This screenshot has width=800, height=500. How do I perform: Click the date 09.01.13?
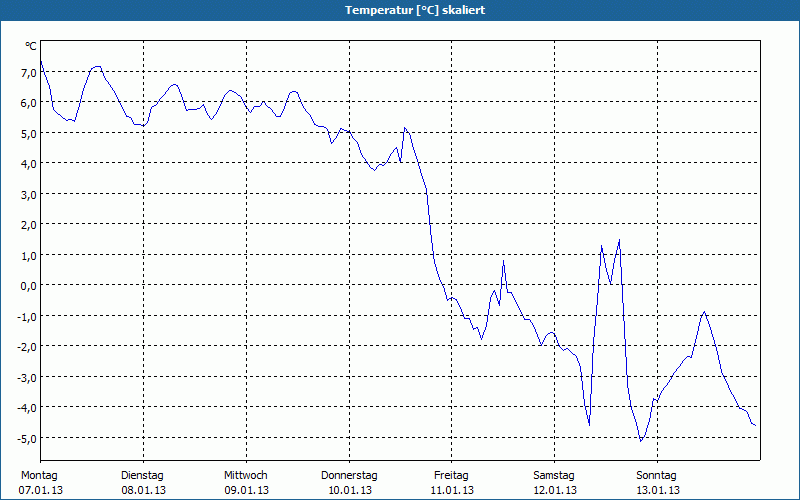pos(246,490)
